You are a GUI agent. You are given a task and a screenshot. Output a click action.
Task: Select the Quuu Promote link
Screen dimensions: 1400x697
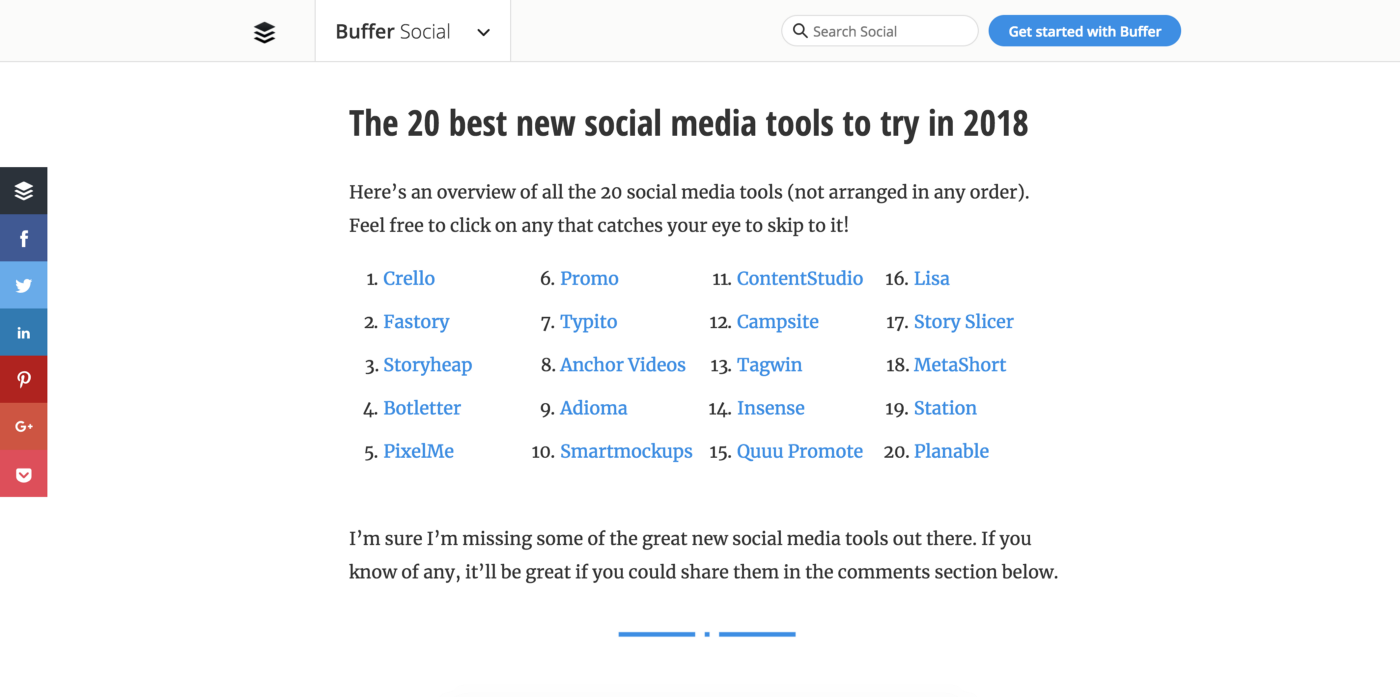pos(800,451)
